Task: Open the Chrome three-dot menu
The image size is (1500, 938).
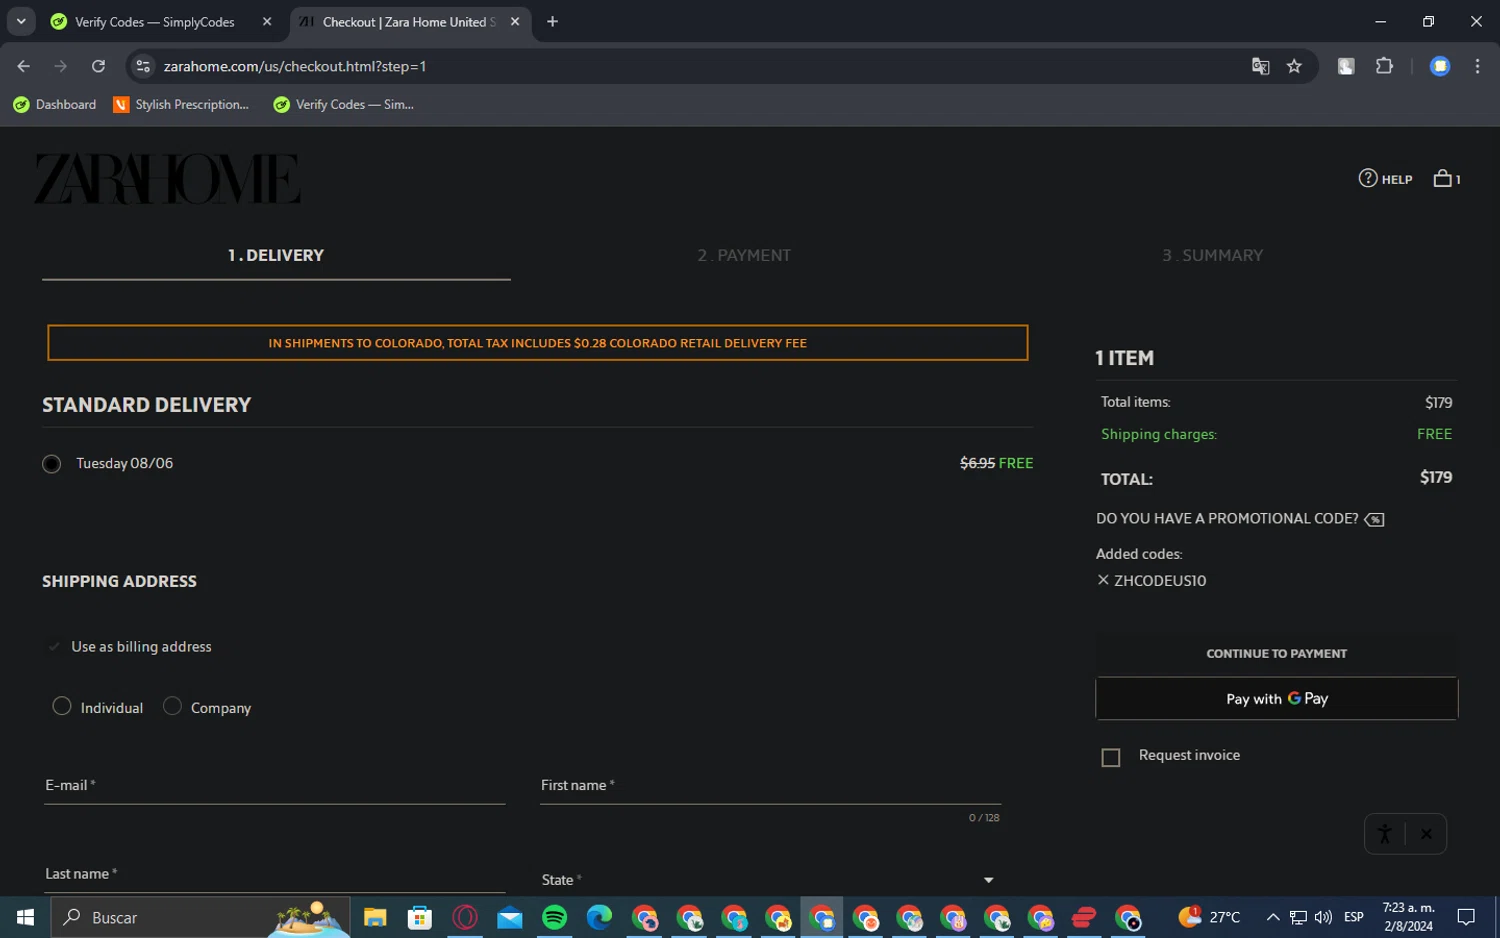Action: (x=1477, y=66)
